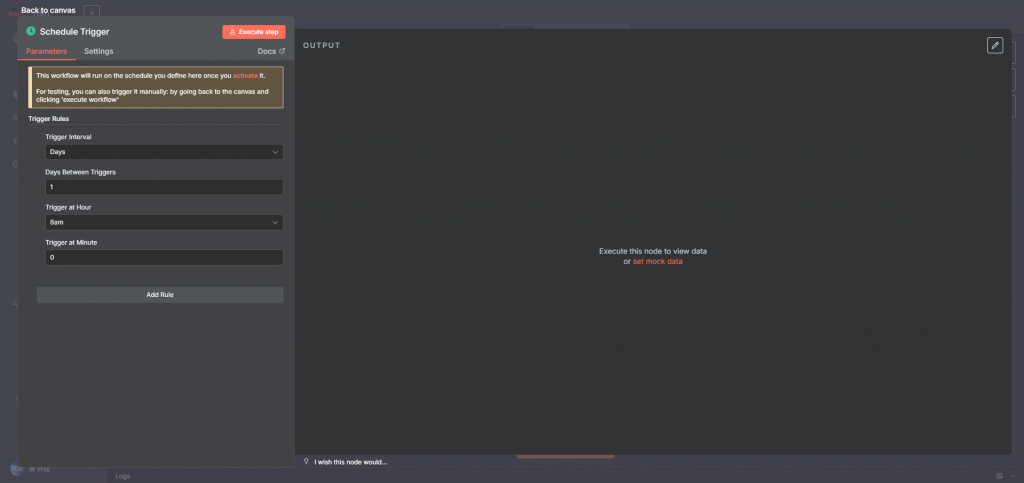Click the OUTPUT panel heading
1024x483 pixels.
(321, 46)
